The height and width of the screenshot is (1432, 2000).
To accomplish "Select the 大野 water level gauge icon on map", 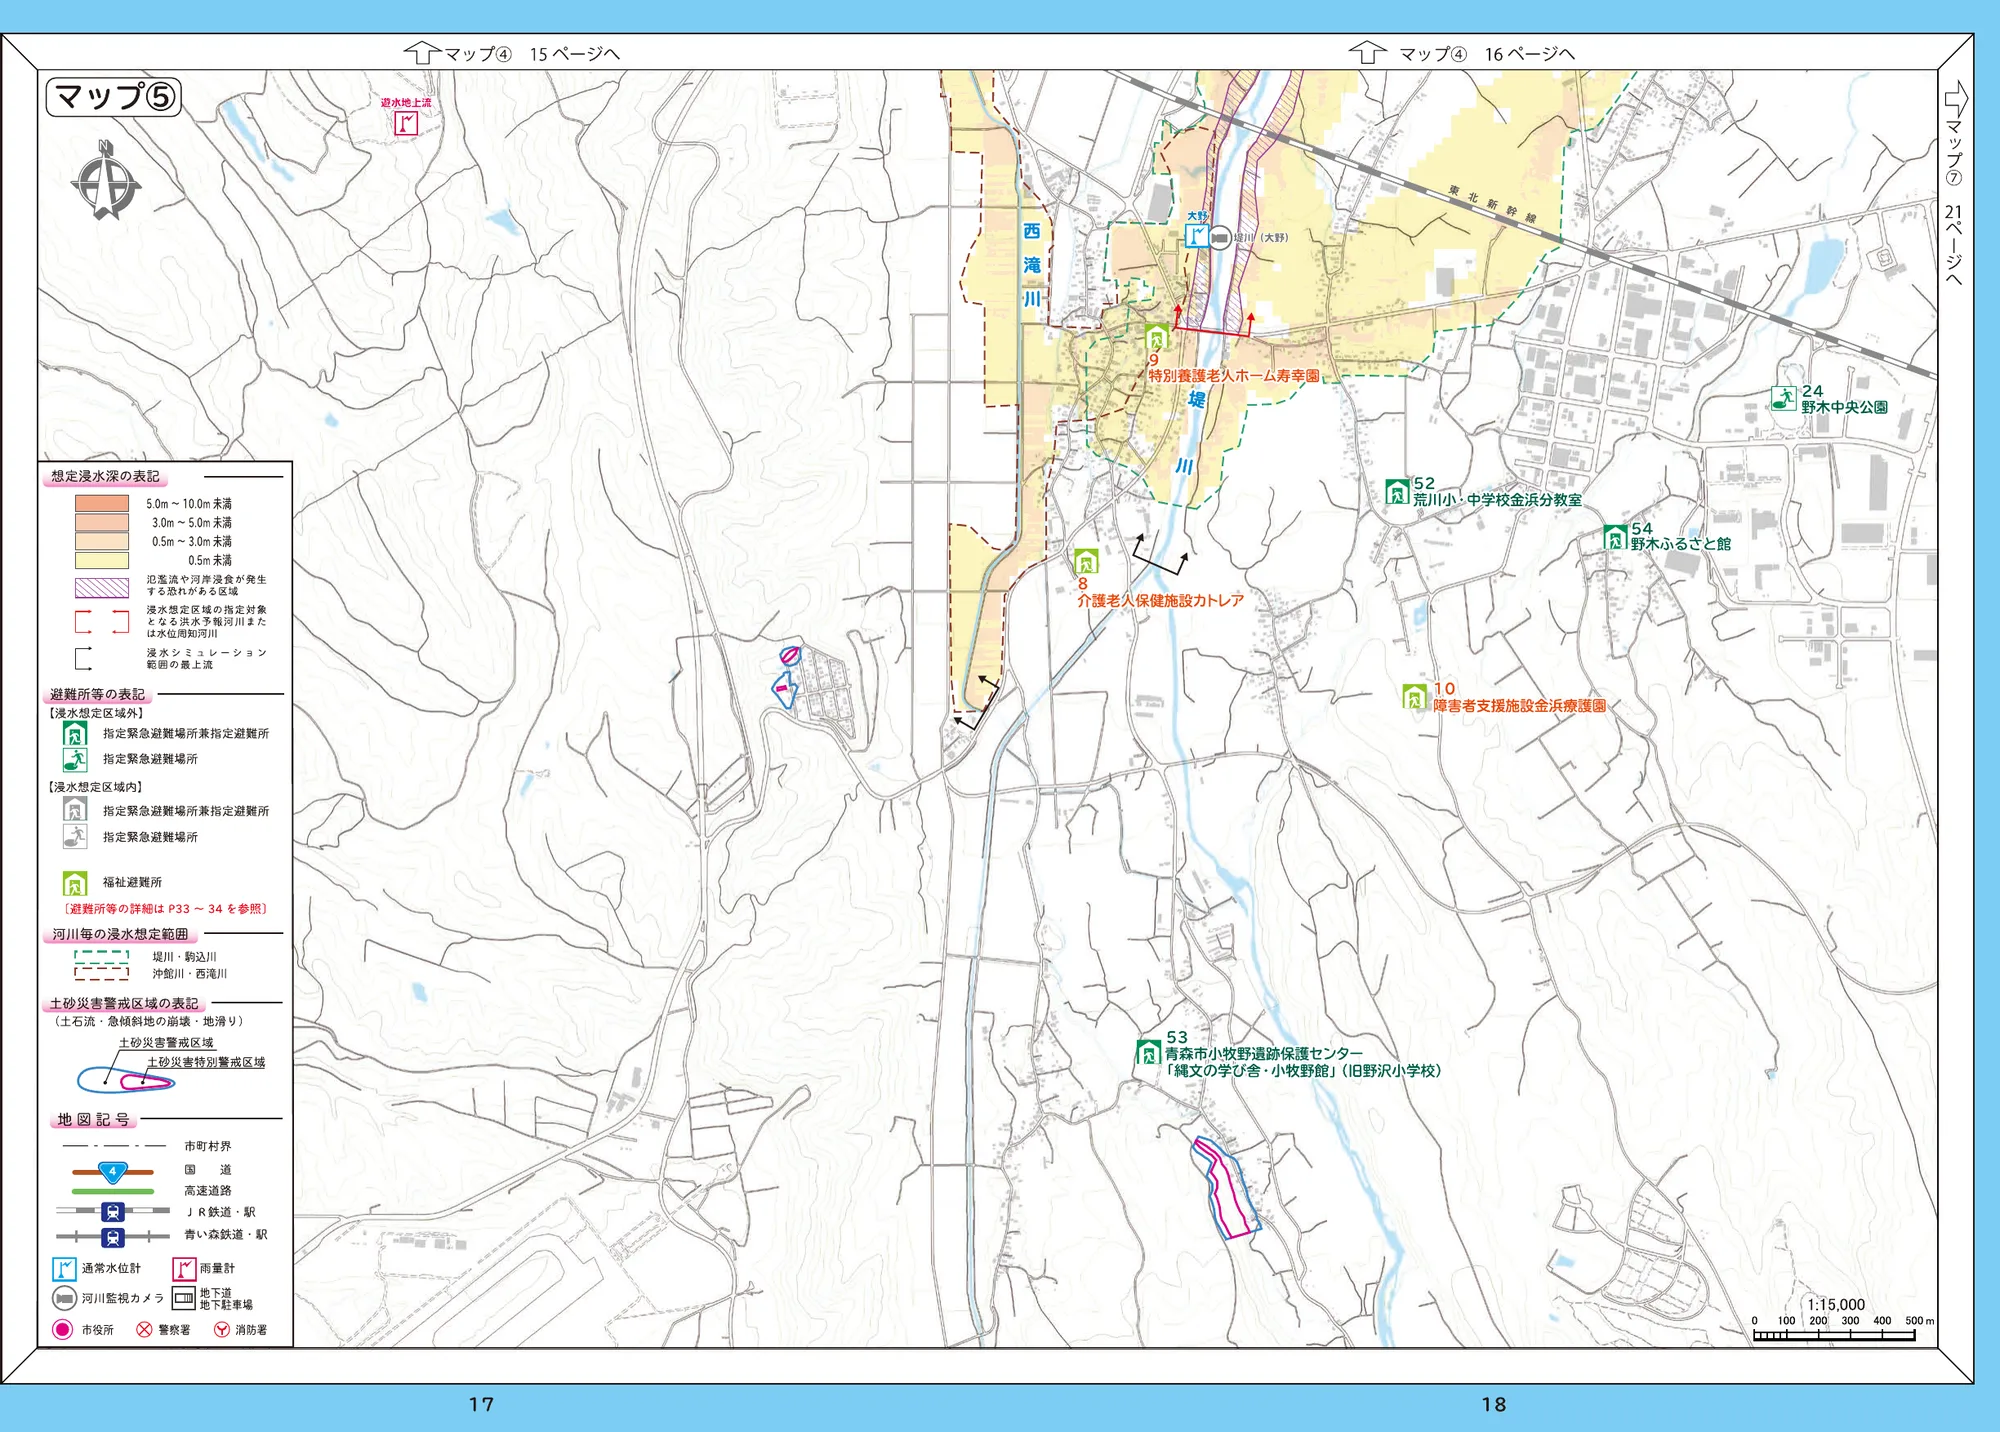I will point(1196,236).
